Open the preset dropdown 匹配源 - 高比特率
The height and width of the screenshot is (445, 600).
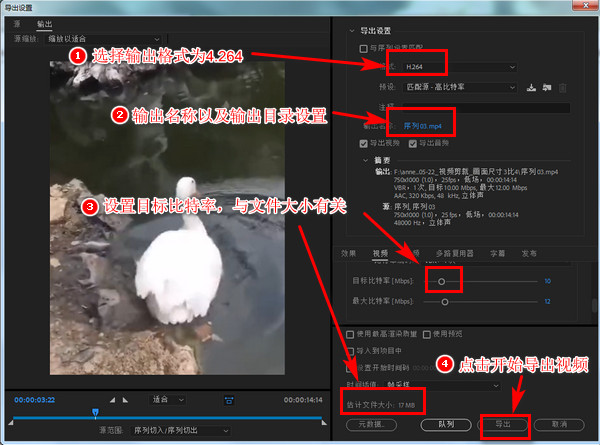(x=460, y=87)
